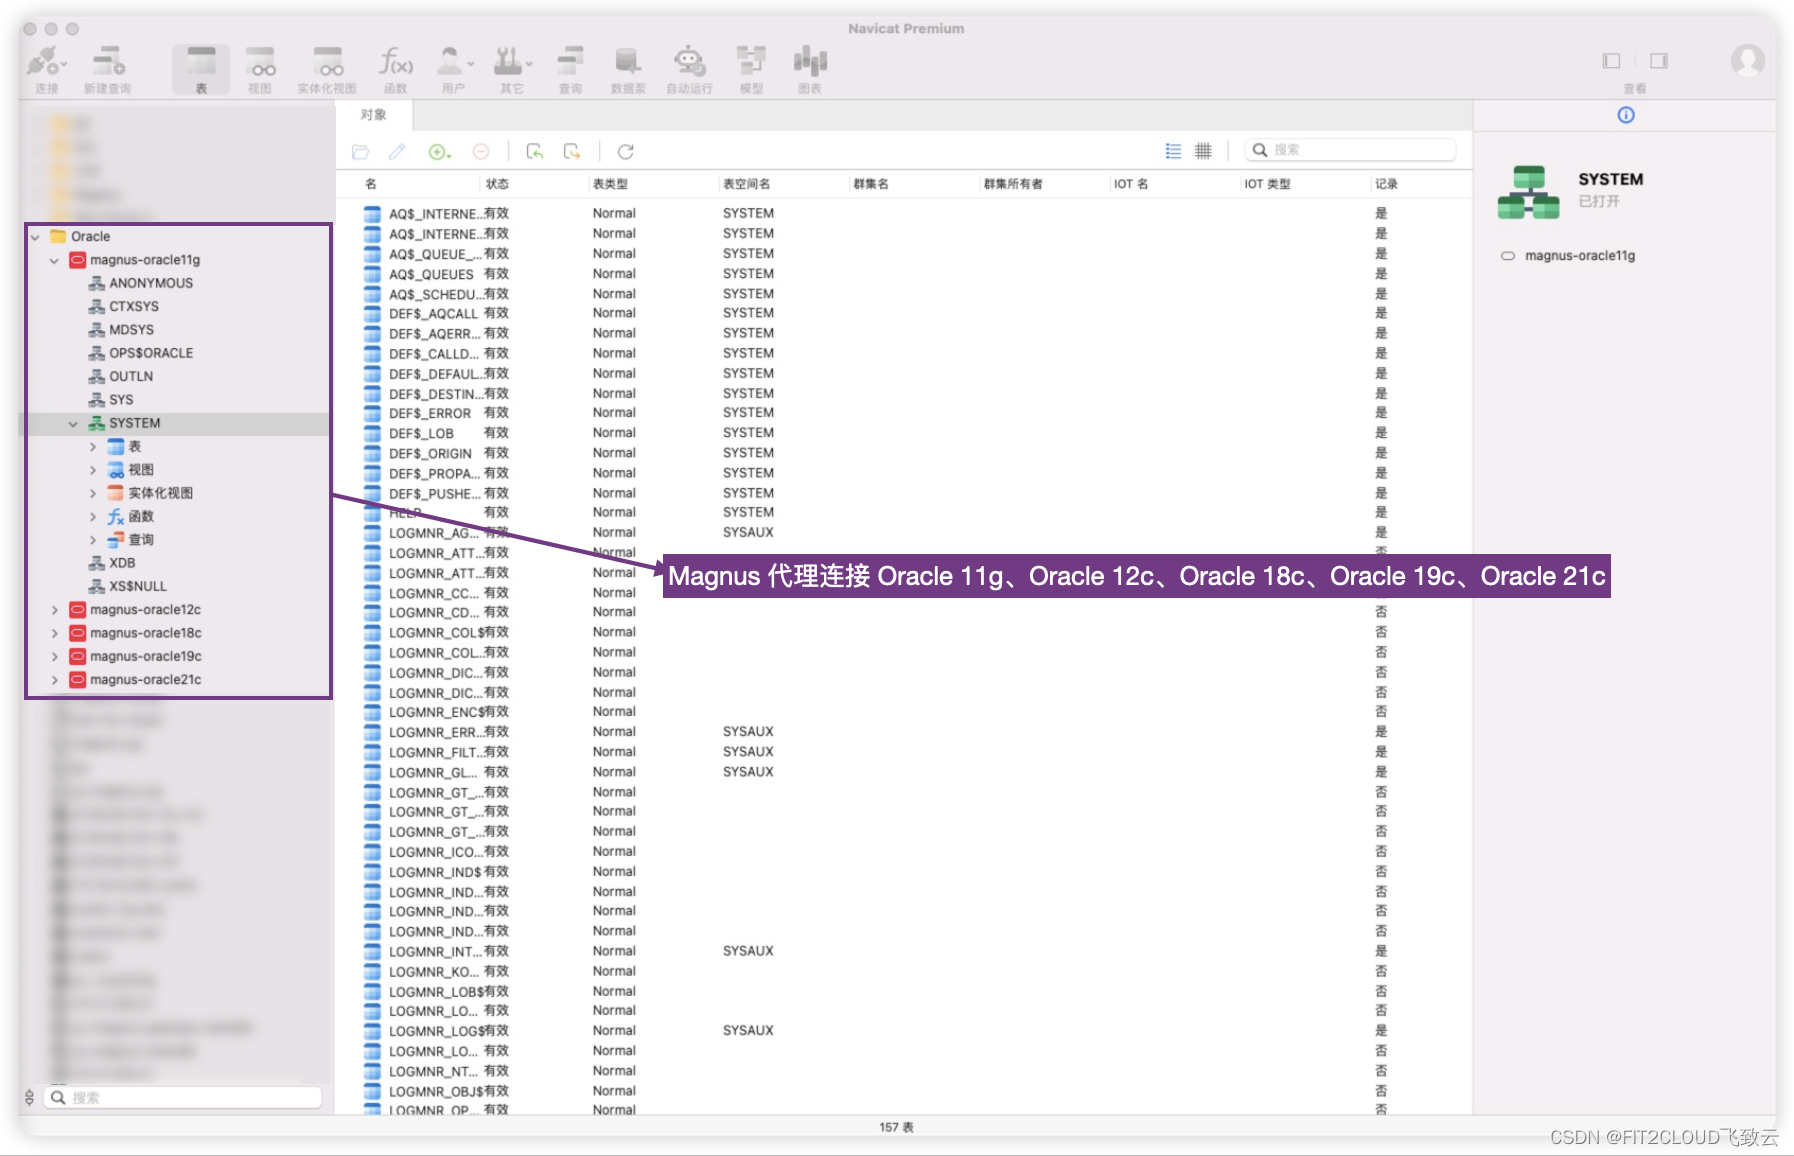
Task: Open the 函数 f(x) toolbar item
Action: (x=396, y=69)
